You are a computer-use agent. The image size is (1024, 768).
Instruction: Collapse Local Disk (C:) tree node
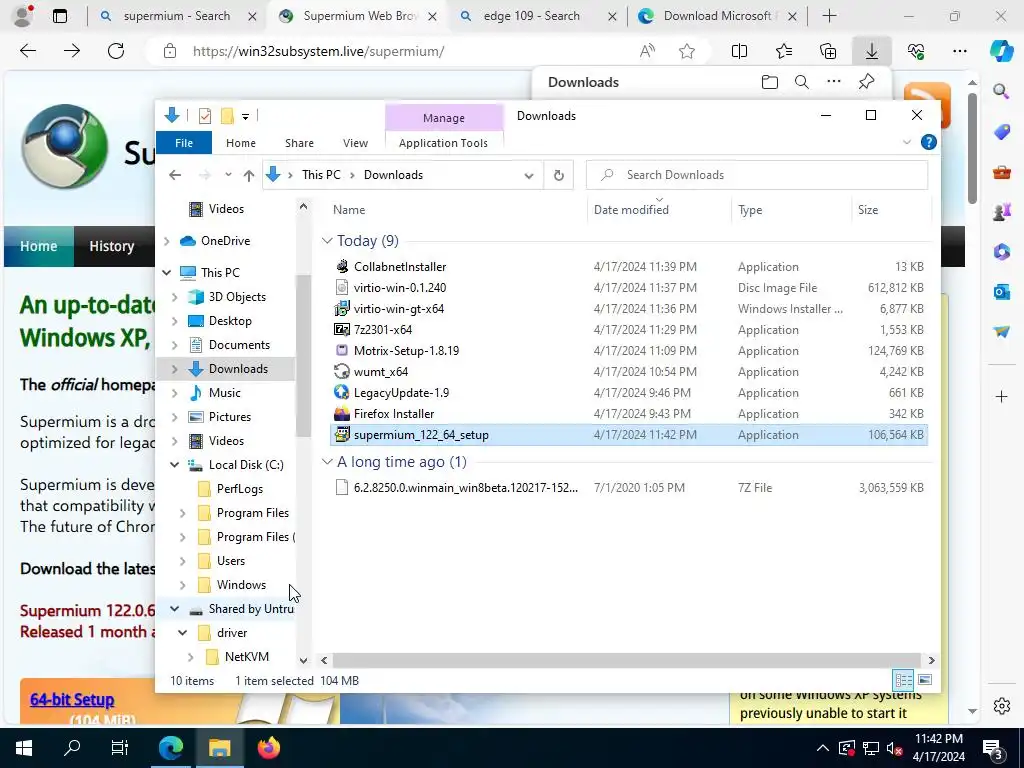(x=174, y=464)
